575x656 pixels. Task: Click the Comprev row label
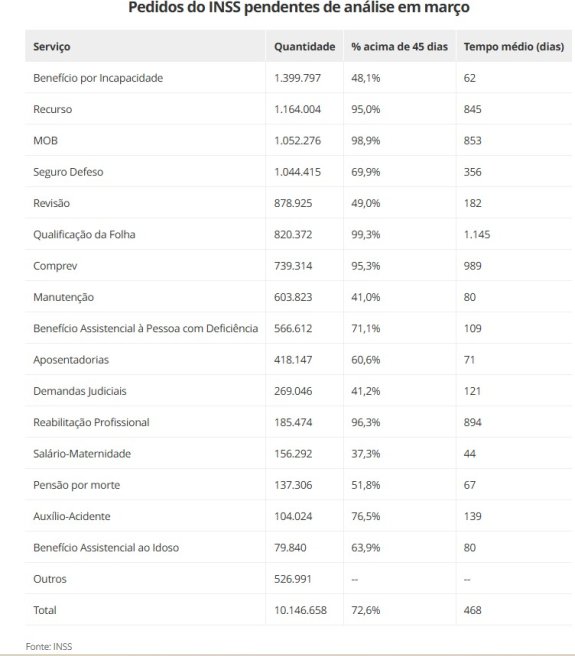click(x=55, y=266)
